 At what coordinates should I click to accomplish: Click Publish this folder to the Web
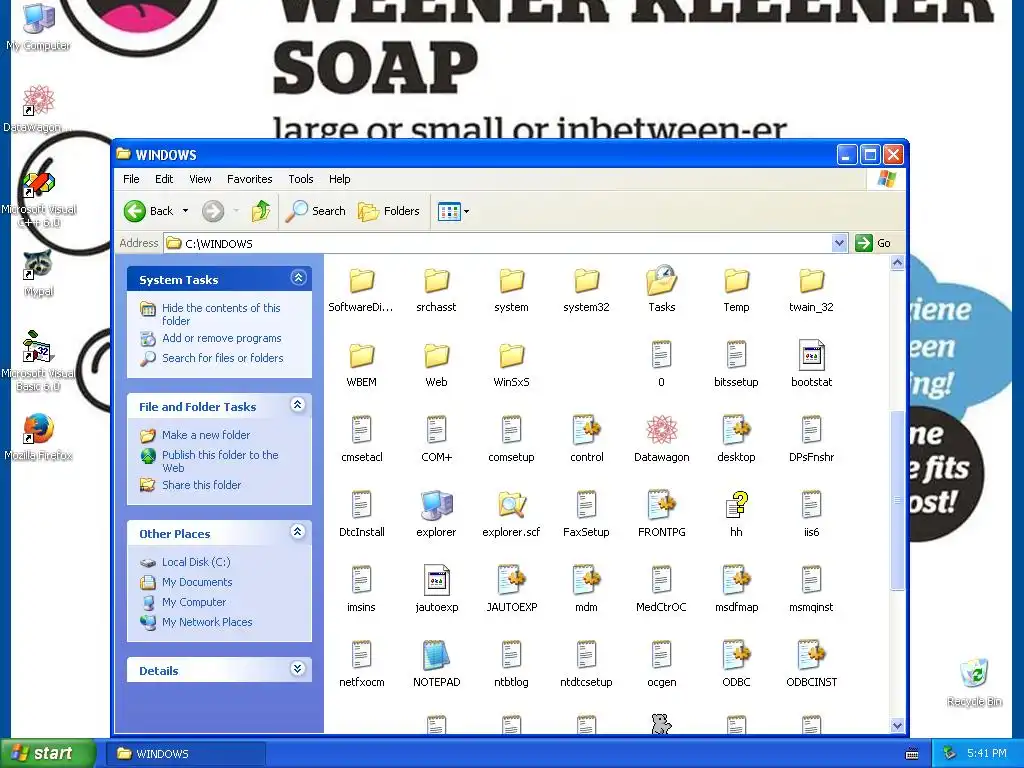pos(220,461)
